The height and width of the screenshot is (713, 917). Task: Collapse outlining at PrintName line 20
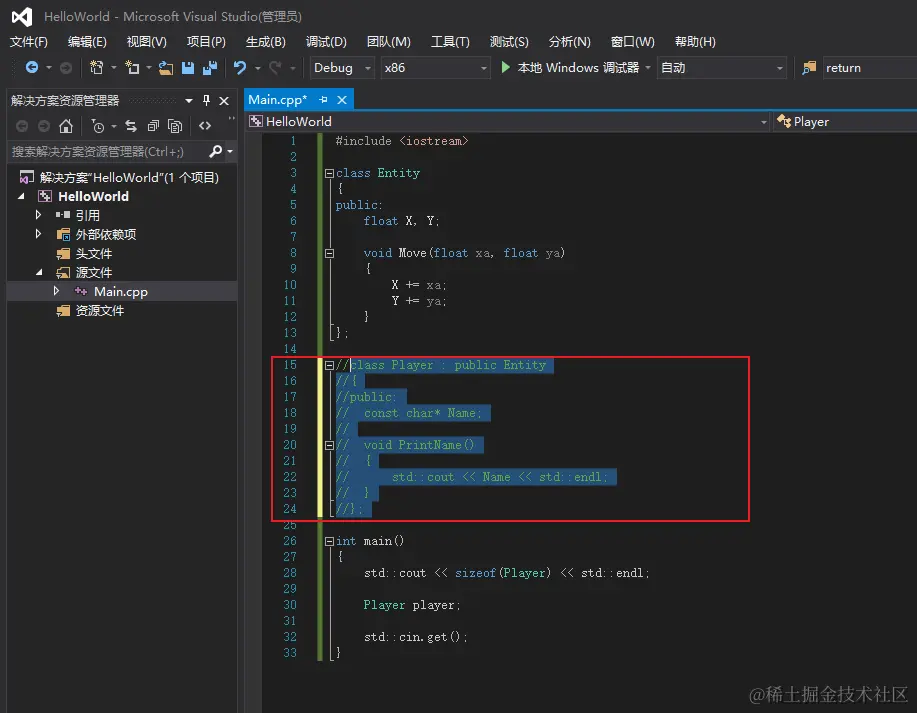coord(329,445)
